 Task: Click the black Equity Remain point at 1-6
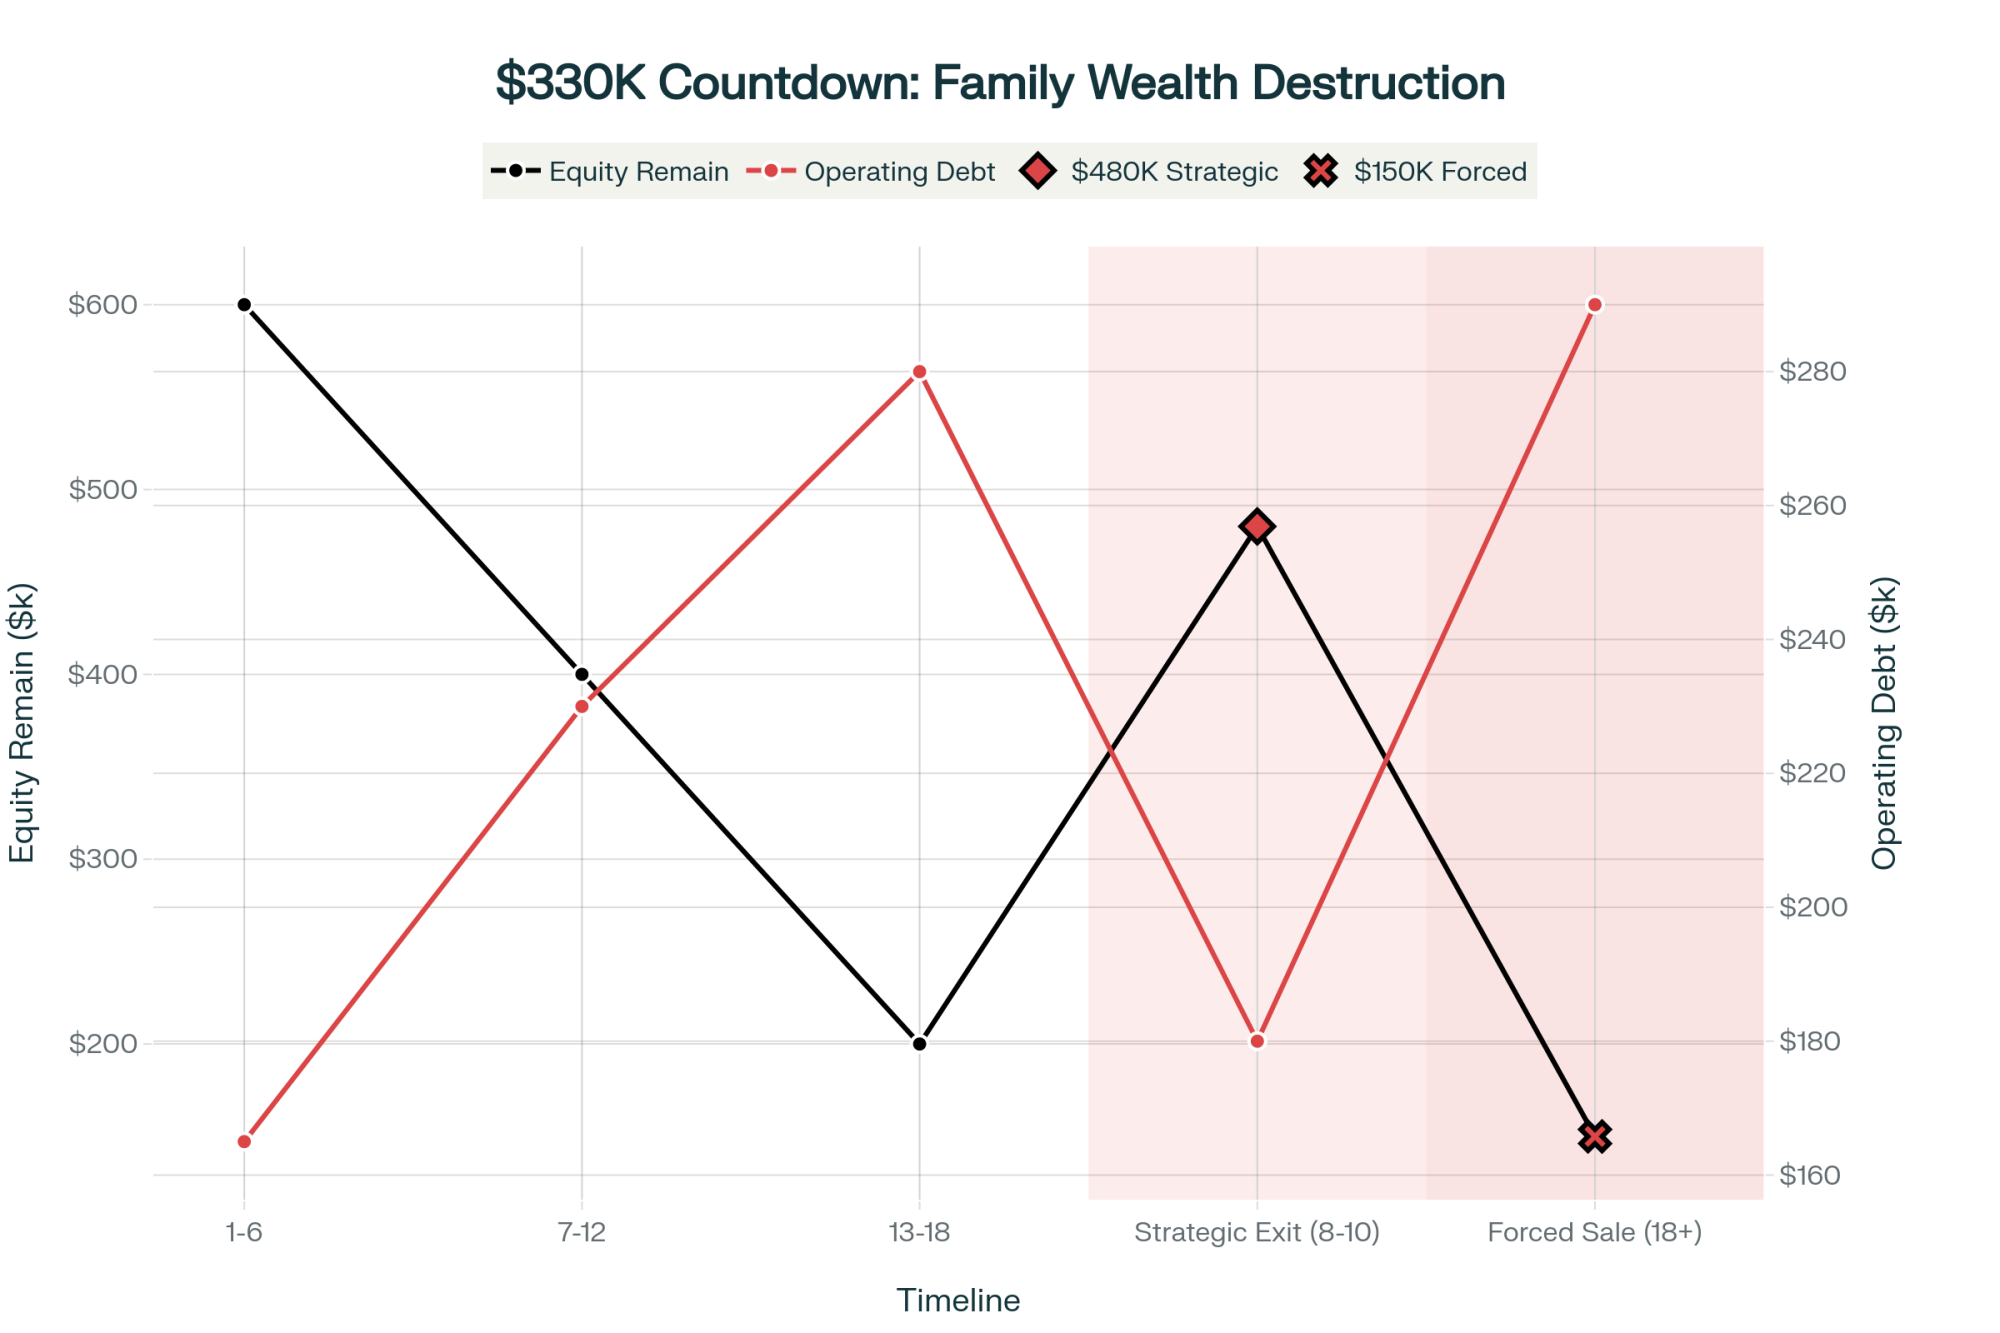(244, 304)
